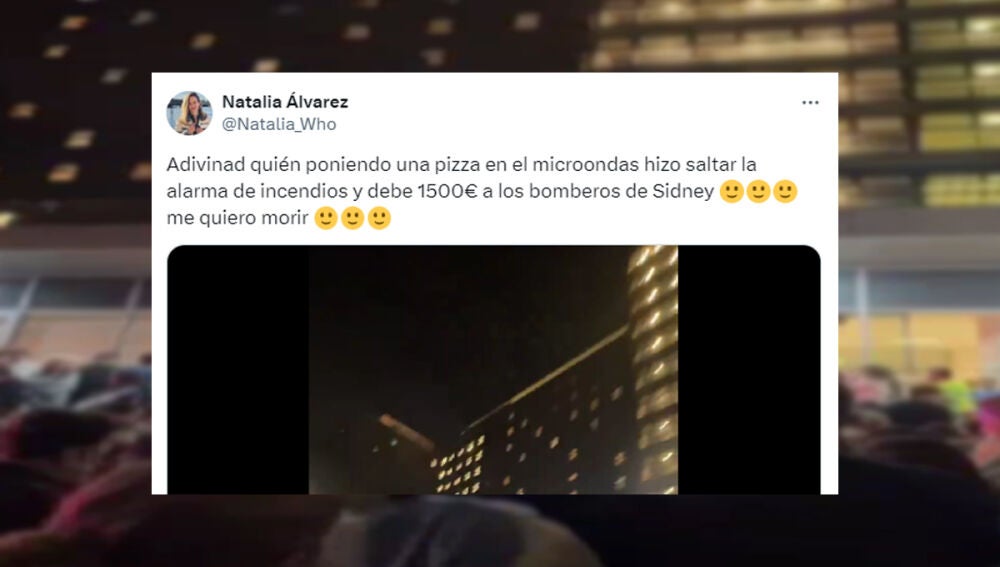
Task: Click the first smiley emoji after Sidney
Action: click(x=732, y=191)
